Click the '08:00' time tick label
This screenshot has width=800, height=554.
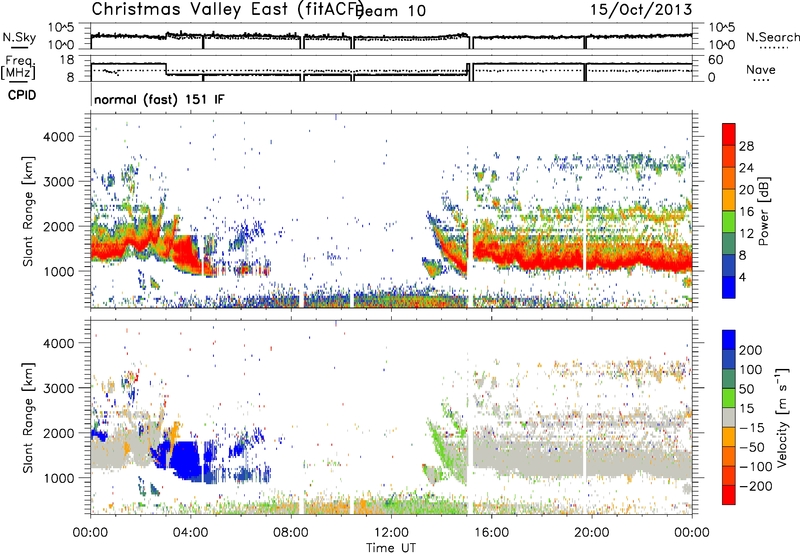pyautogui.click(x=291, y=533)
